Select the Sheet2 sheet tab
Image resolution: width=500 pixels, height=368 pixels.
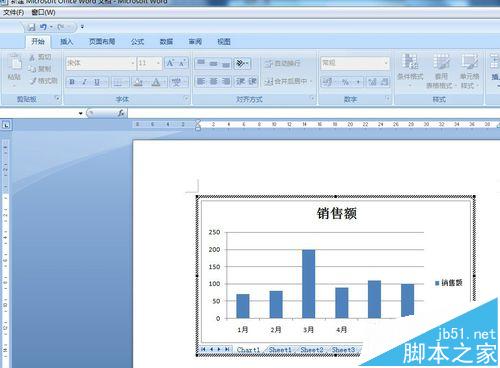tap(312, 350)
